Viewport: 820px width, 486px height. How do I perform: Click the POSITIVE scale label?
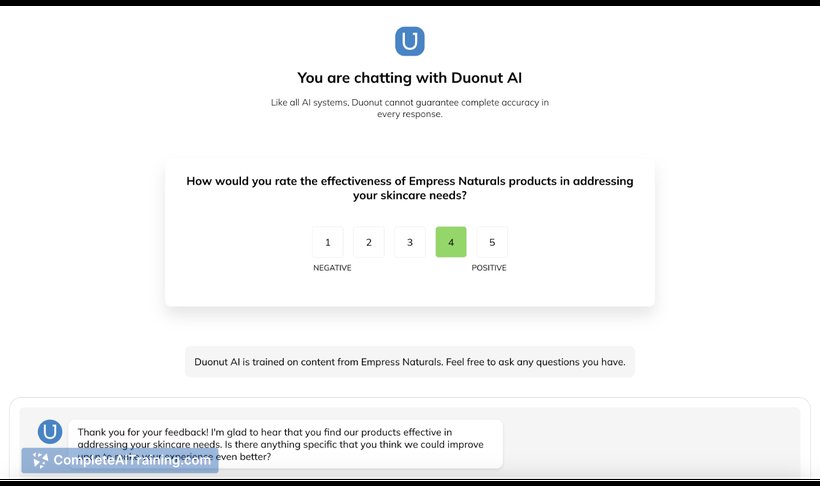489,268
